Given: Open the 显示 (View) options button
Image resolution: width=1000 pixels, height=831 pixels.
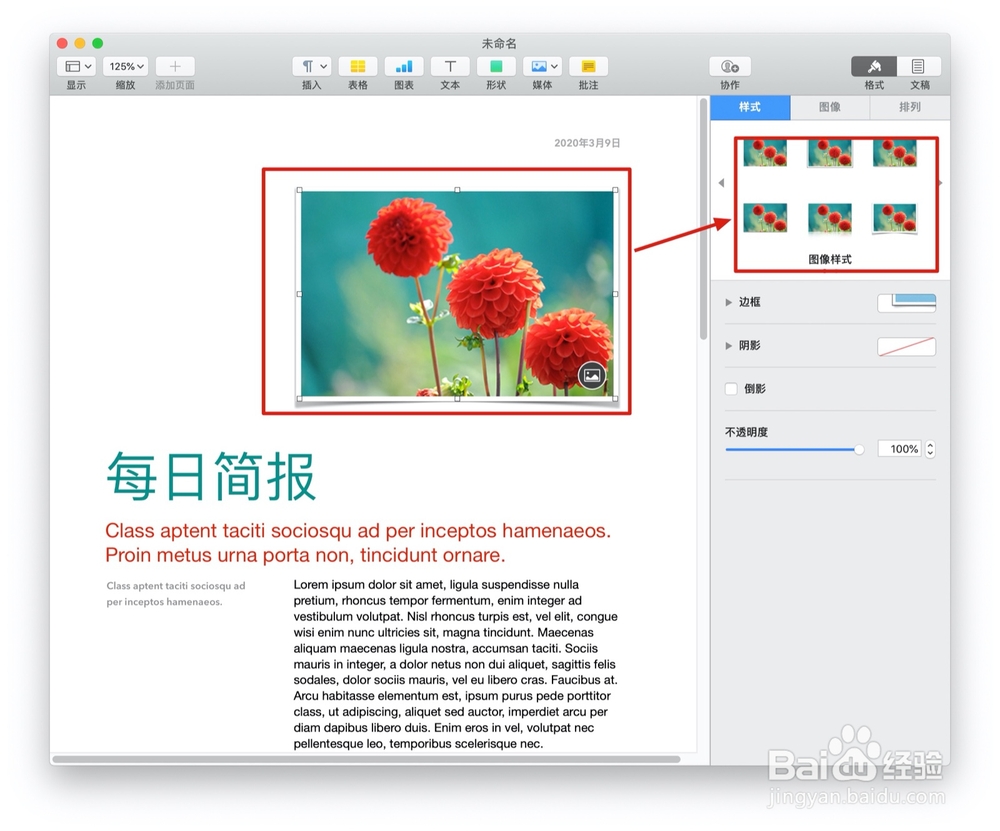Looking at the screenshot, I should [x=76, y=66].
